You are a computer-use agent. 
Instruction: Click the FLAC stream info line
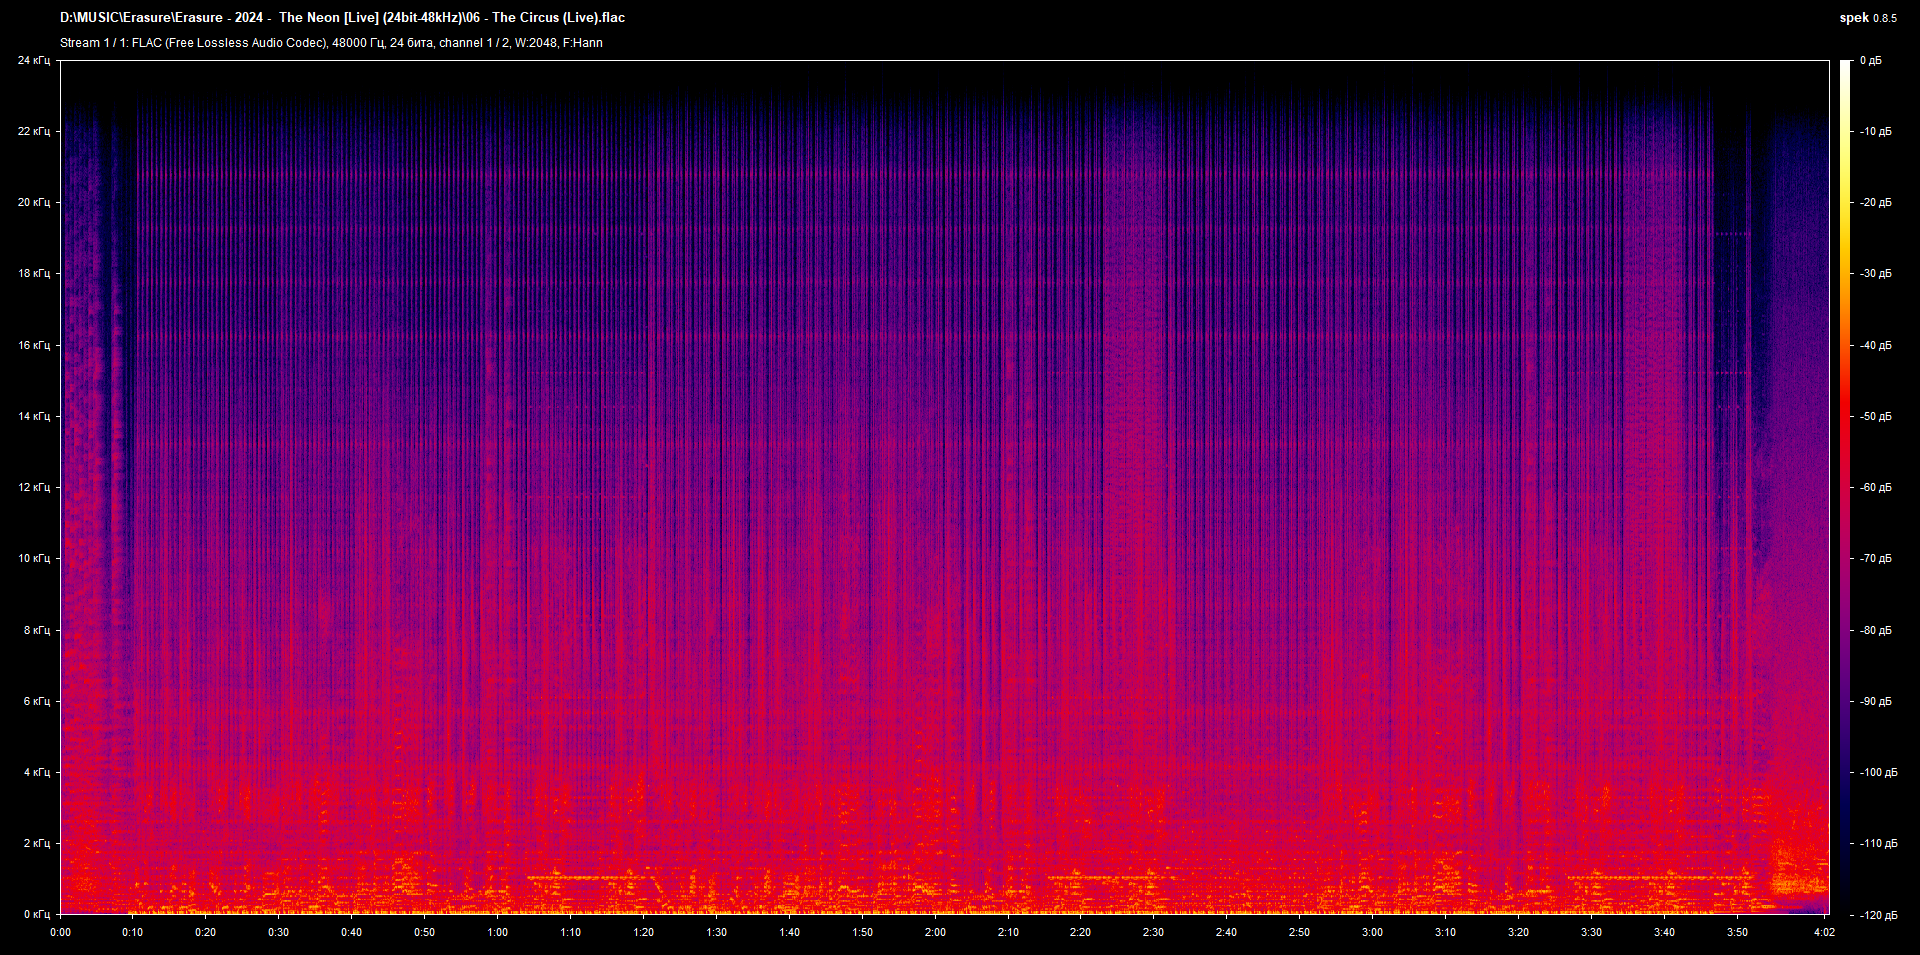[x=331, y=43]
